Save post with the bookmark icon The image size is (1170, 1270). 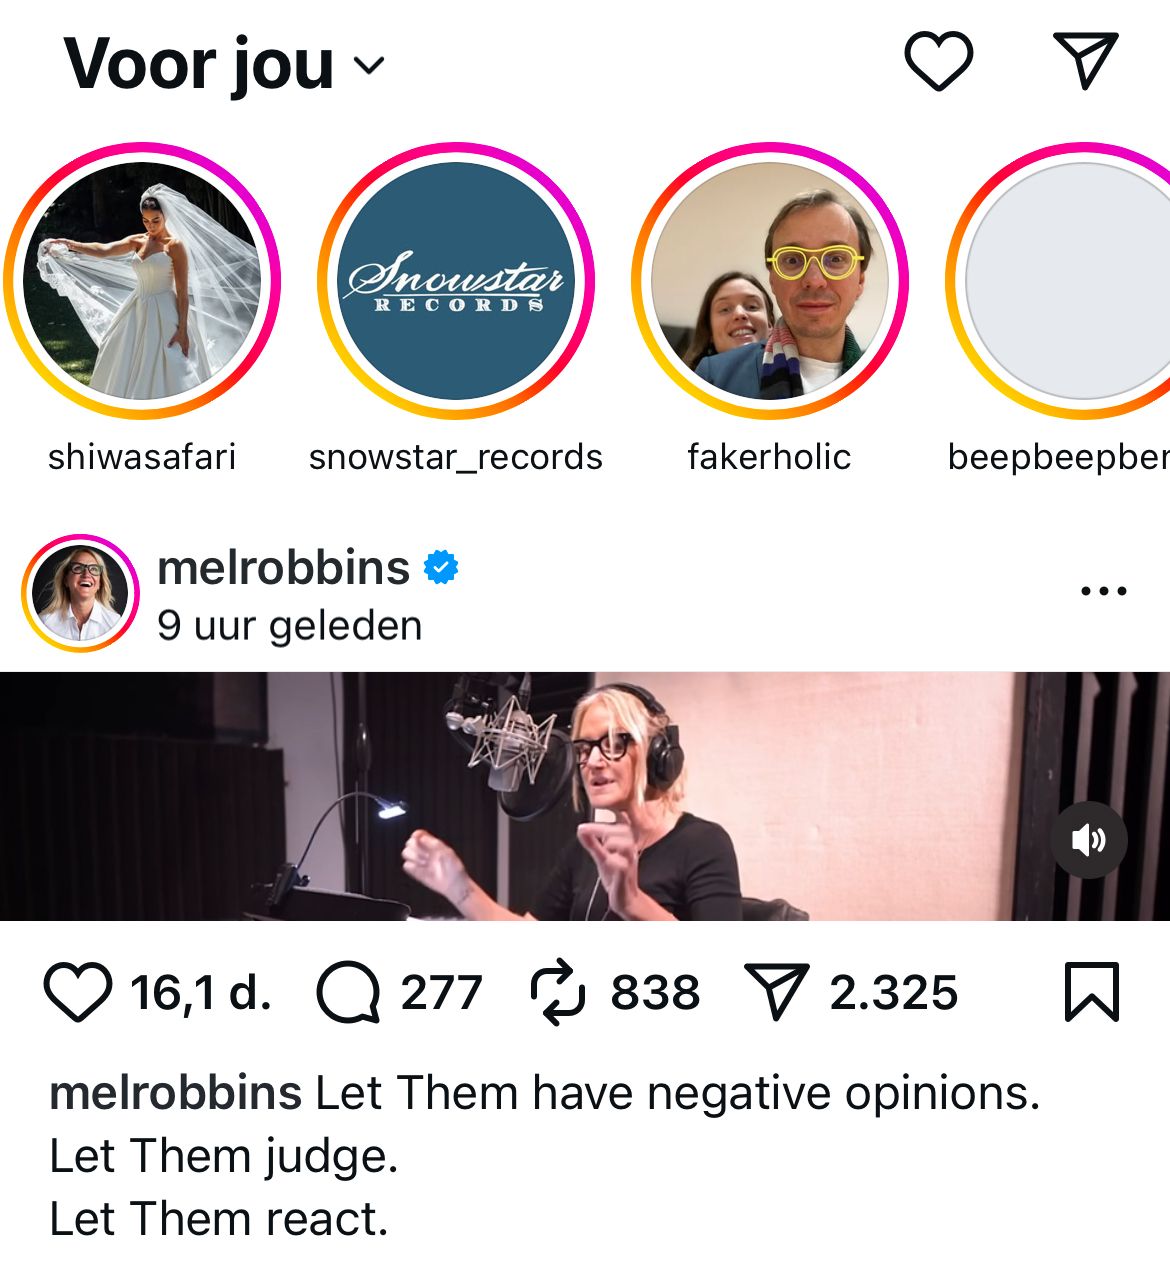pos(1091,992)
